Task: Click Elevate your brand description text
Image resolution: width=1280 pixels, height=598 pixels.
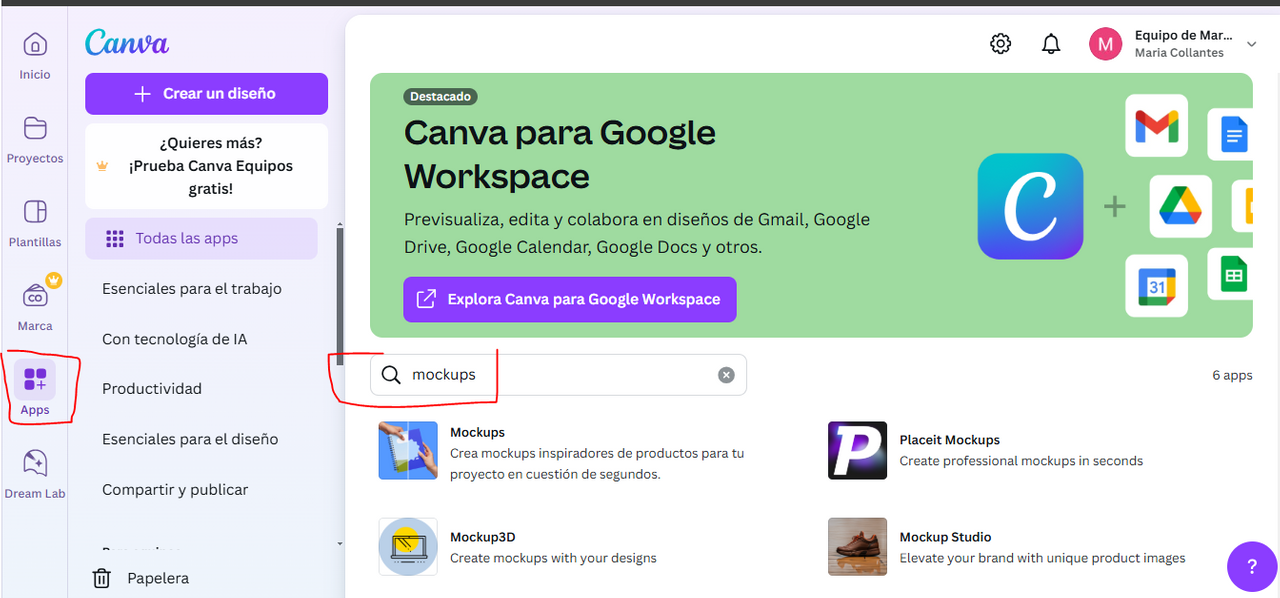Action: pos(1042,558)
